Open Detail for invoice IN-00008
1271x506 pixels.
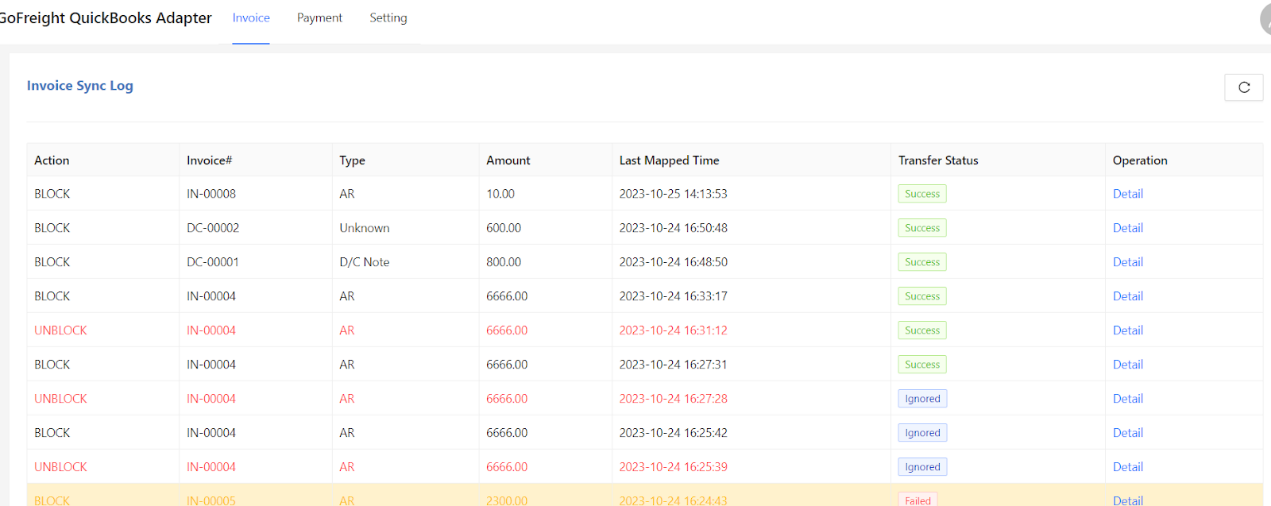tap(1127, 194)
